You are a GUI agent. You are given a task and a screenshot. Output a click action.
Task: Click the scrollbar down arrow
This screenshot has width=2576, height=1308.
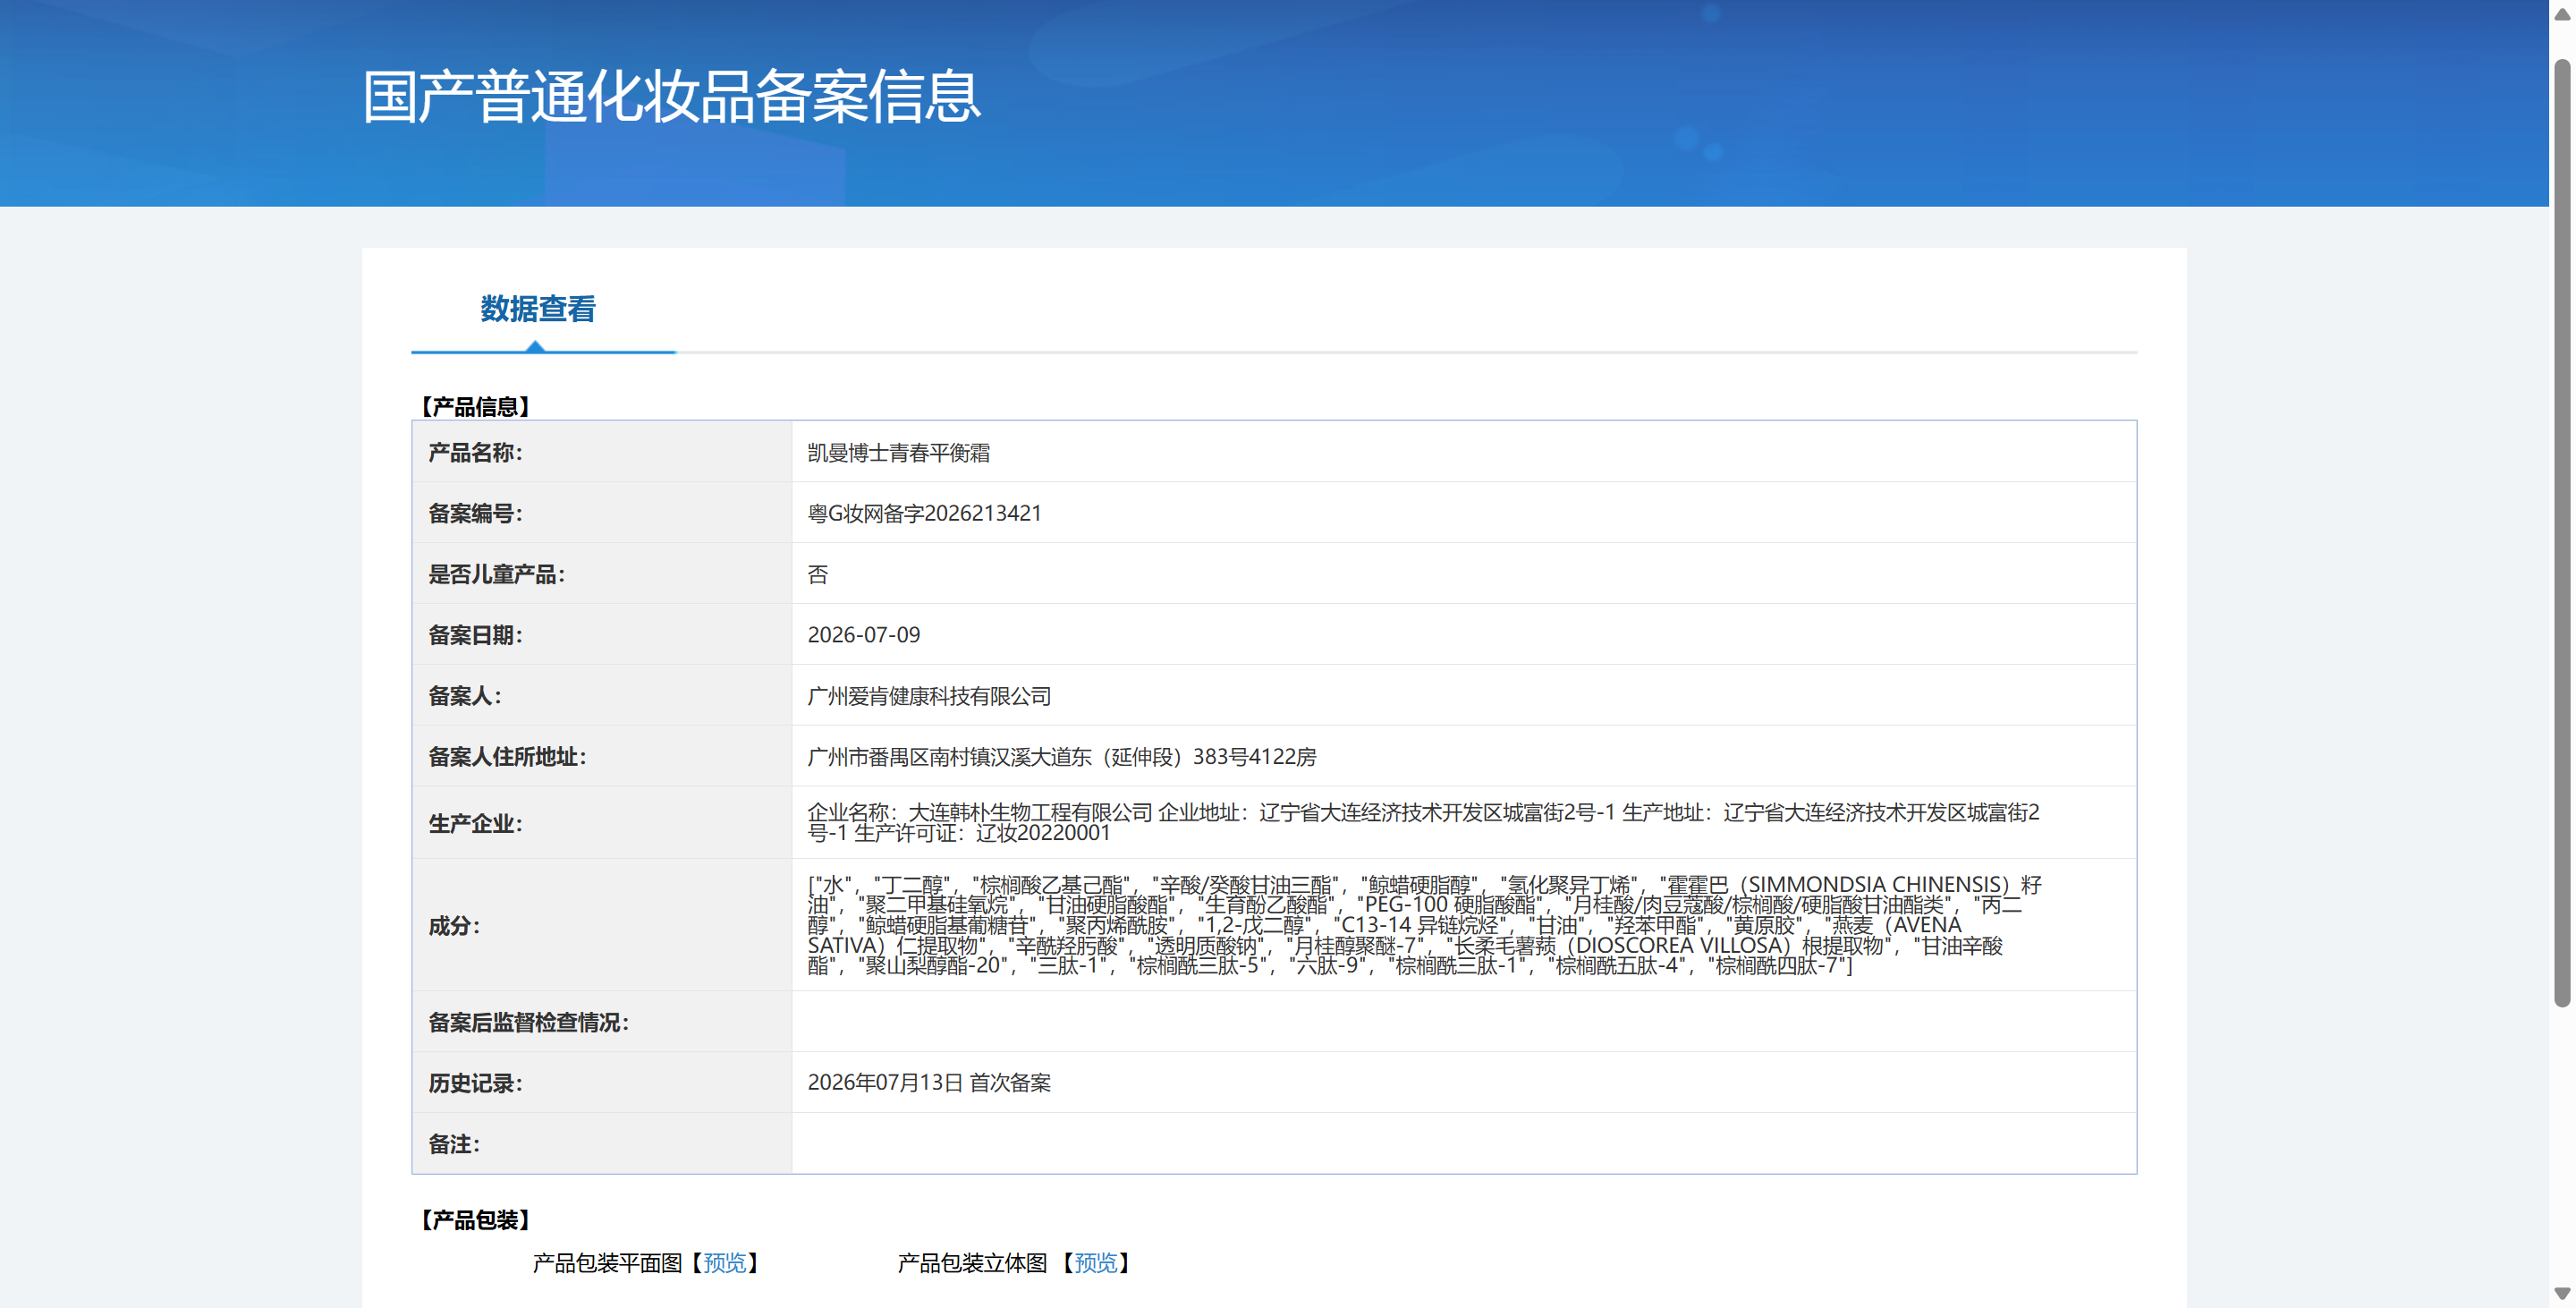2562,1294
